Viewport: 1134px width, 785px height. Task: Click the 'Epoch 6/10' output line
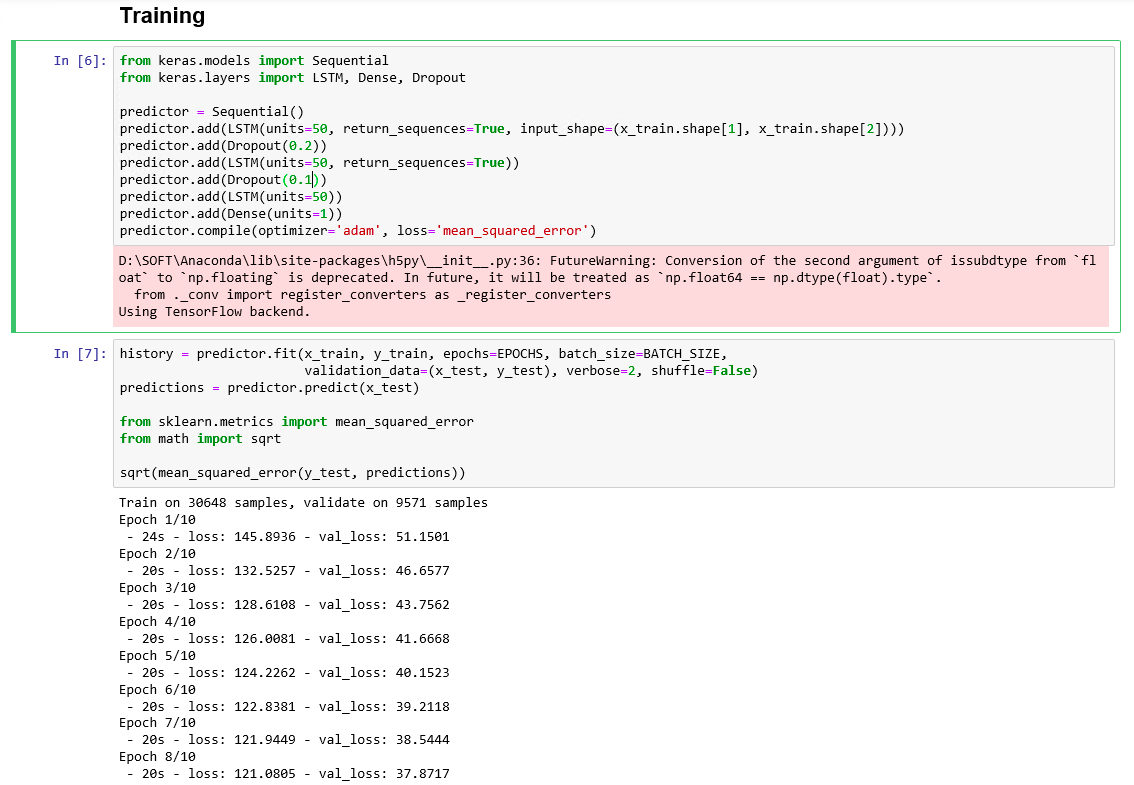click(157, 689)
